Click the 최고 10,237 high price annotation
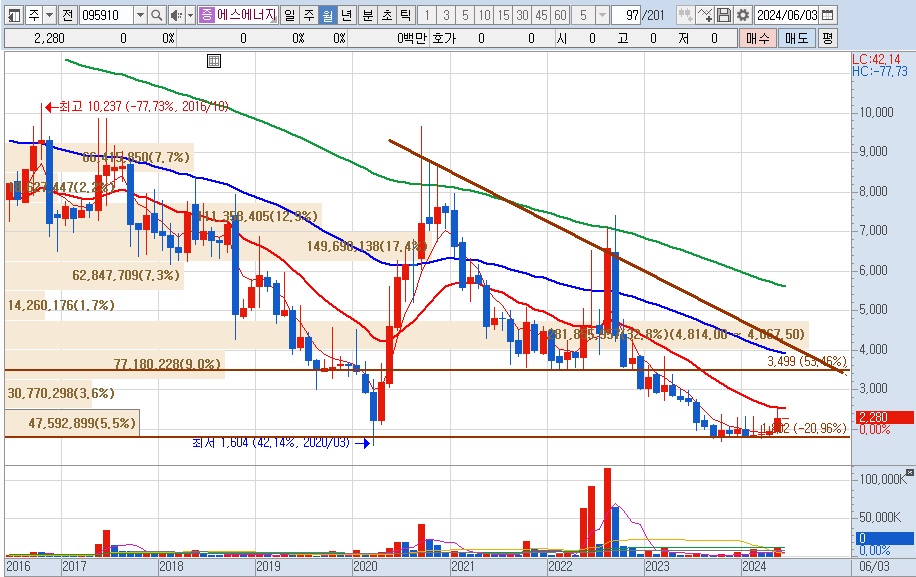This screenshot has height=577, width=916. [x=137, y=106]
